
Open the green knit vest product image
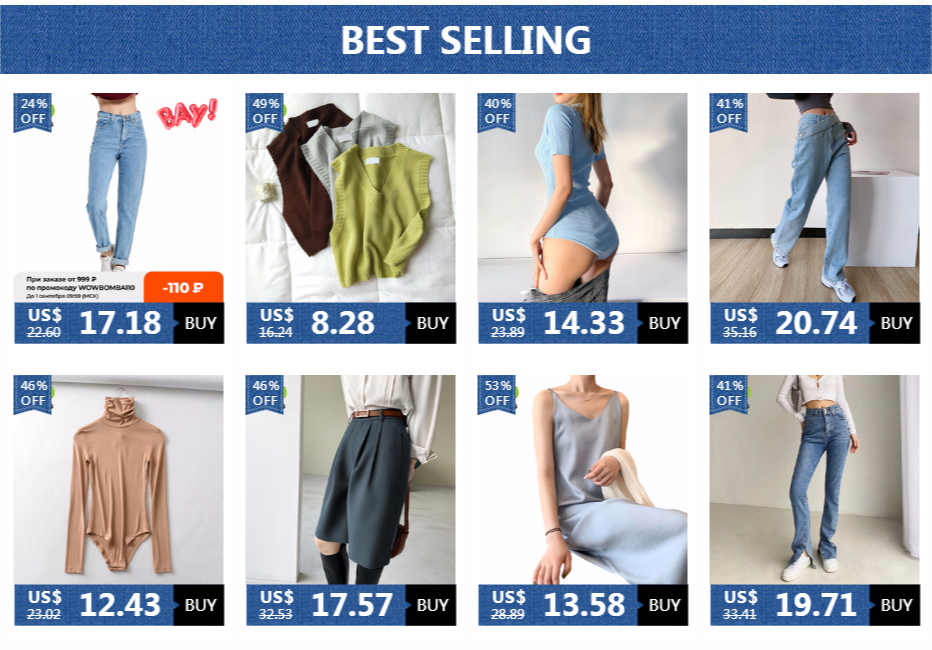pyautogui.click(x=351, y=197)
